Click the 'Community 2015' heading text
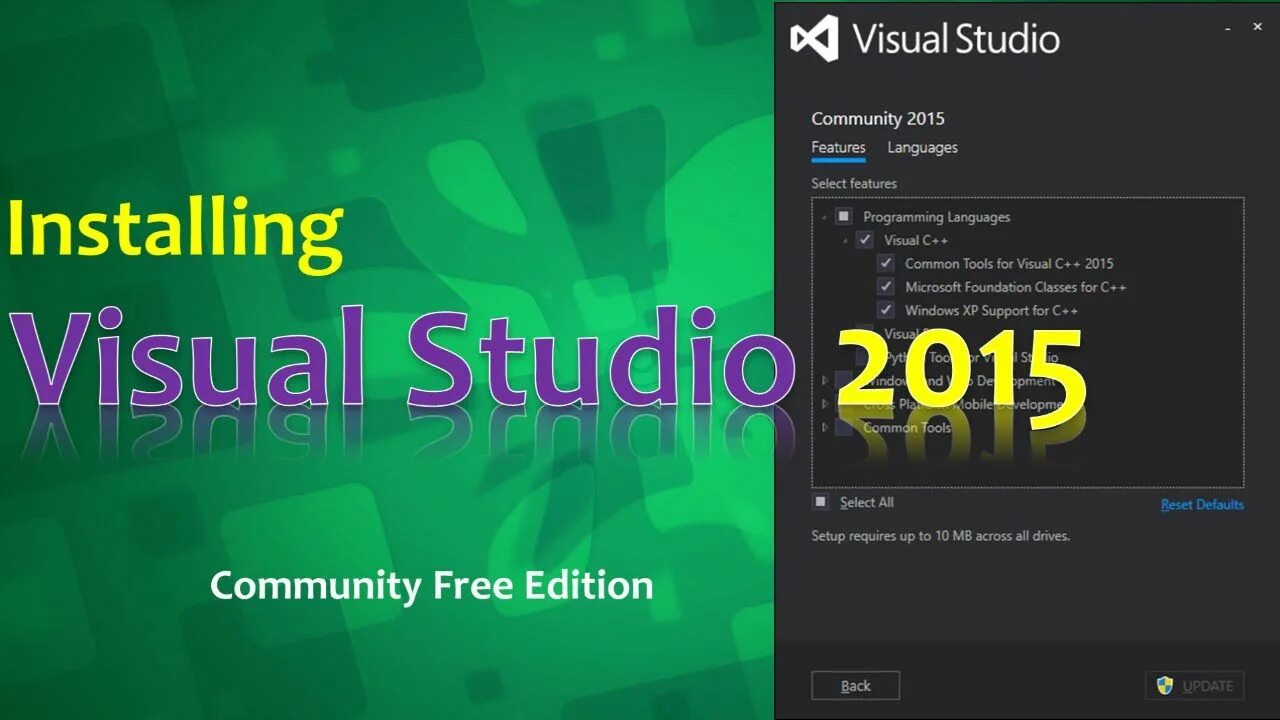Viewport: 1280px width, 720px height. (878, 118)
